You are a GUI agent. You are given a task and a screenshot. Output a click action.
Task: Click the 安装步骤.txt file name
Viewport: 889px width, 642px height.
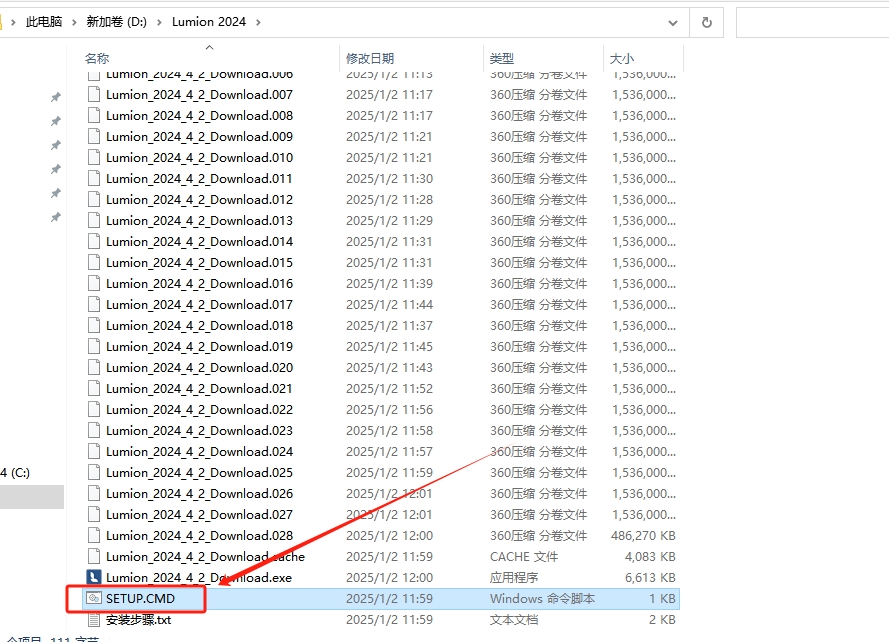tap(138, 619)
